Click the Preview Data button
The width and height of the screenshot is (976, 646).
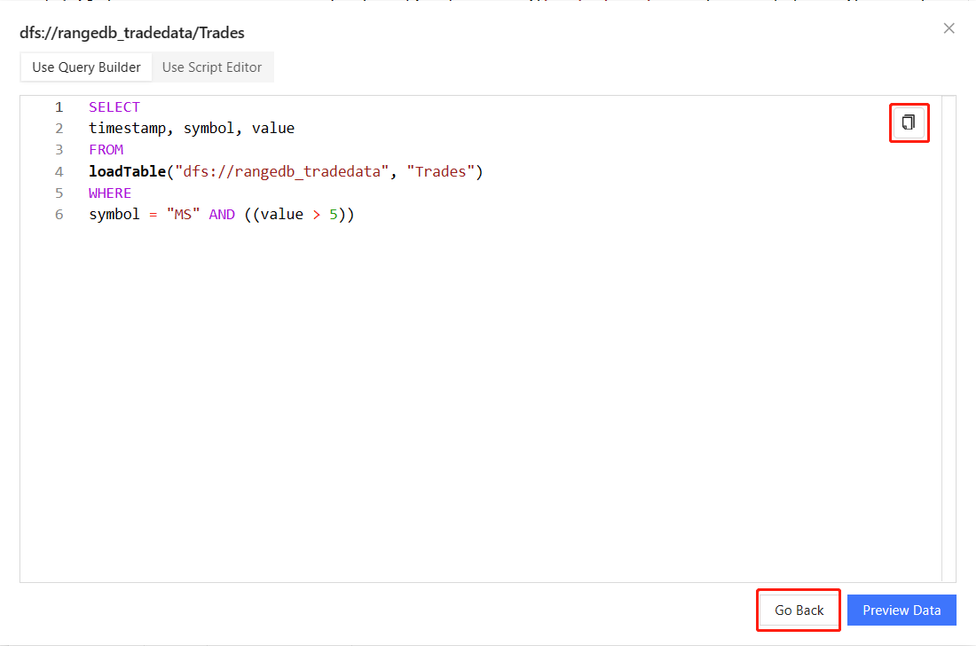click(901, 610)
